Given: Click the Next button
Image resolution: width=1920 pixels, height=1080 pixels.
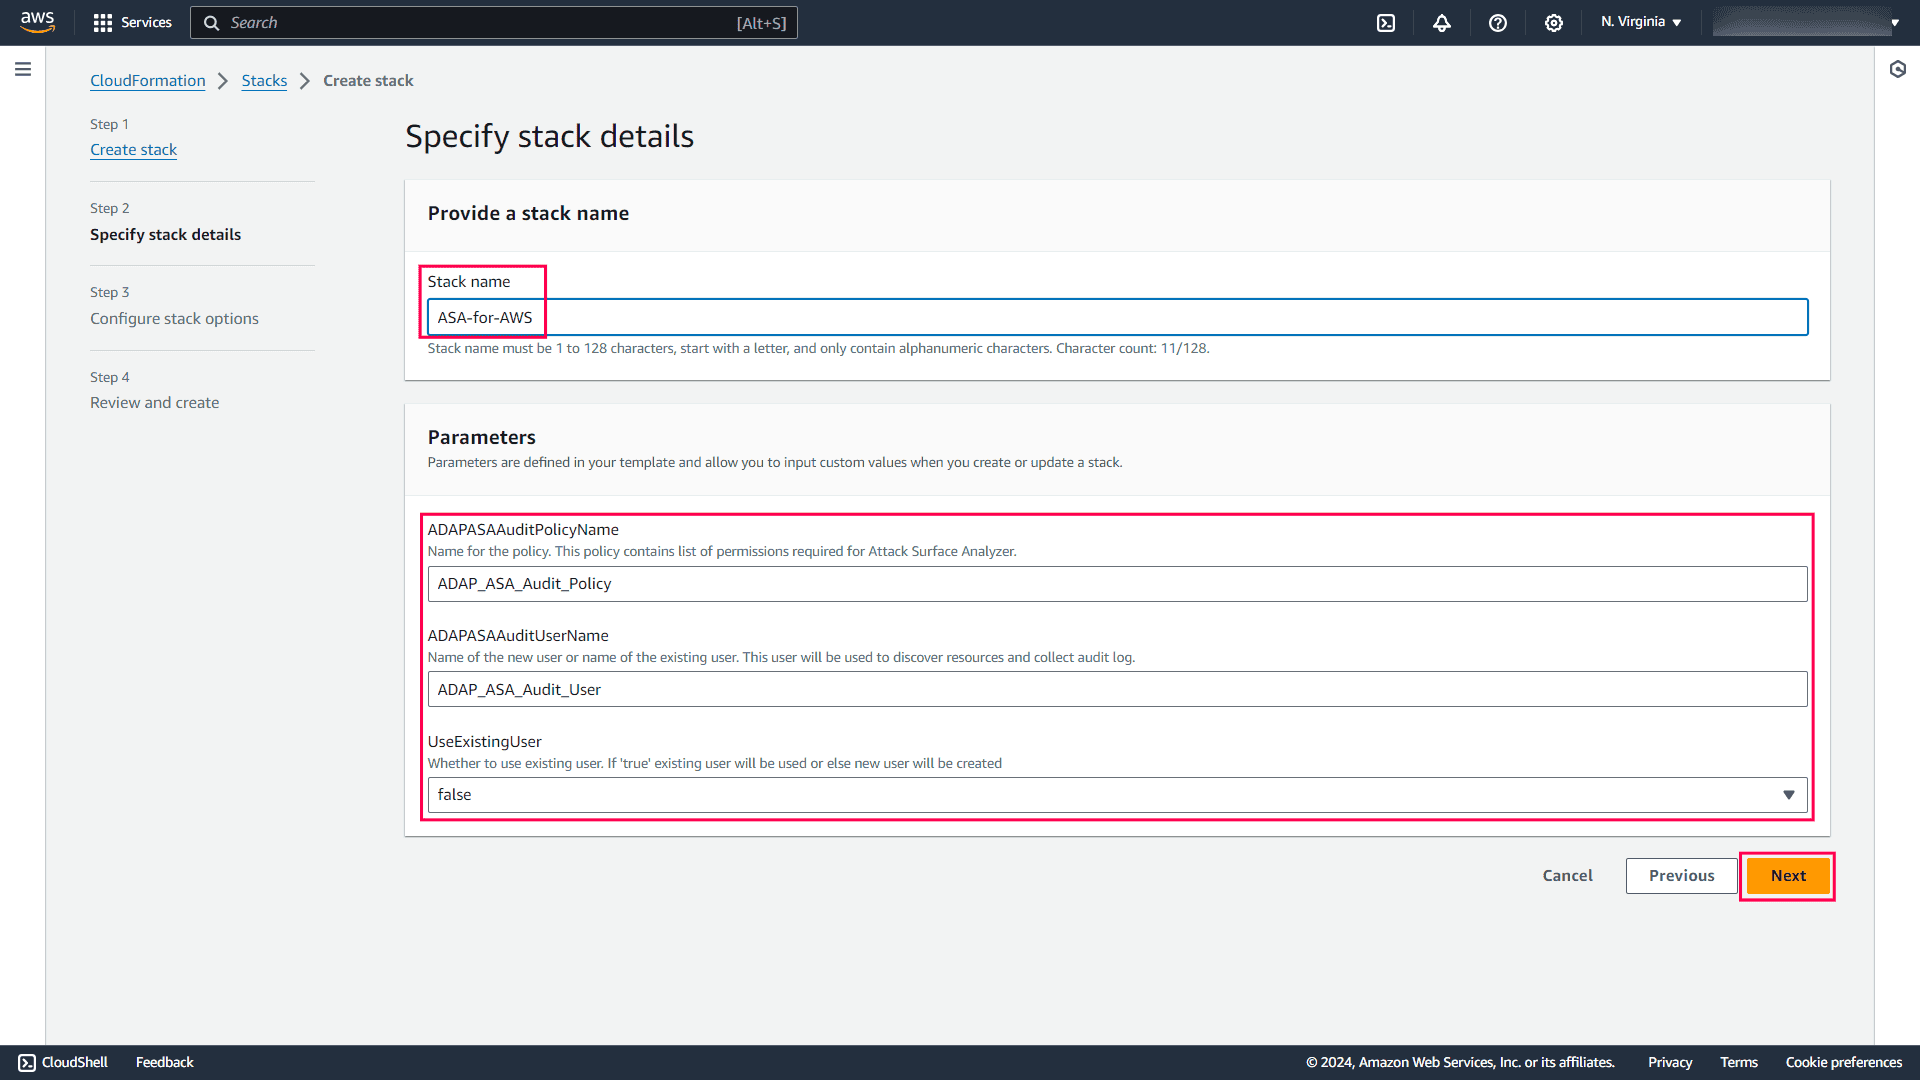Looking at the screenshot, I should tap(1787, 875).
